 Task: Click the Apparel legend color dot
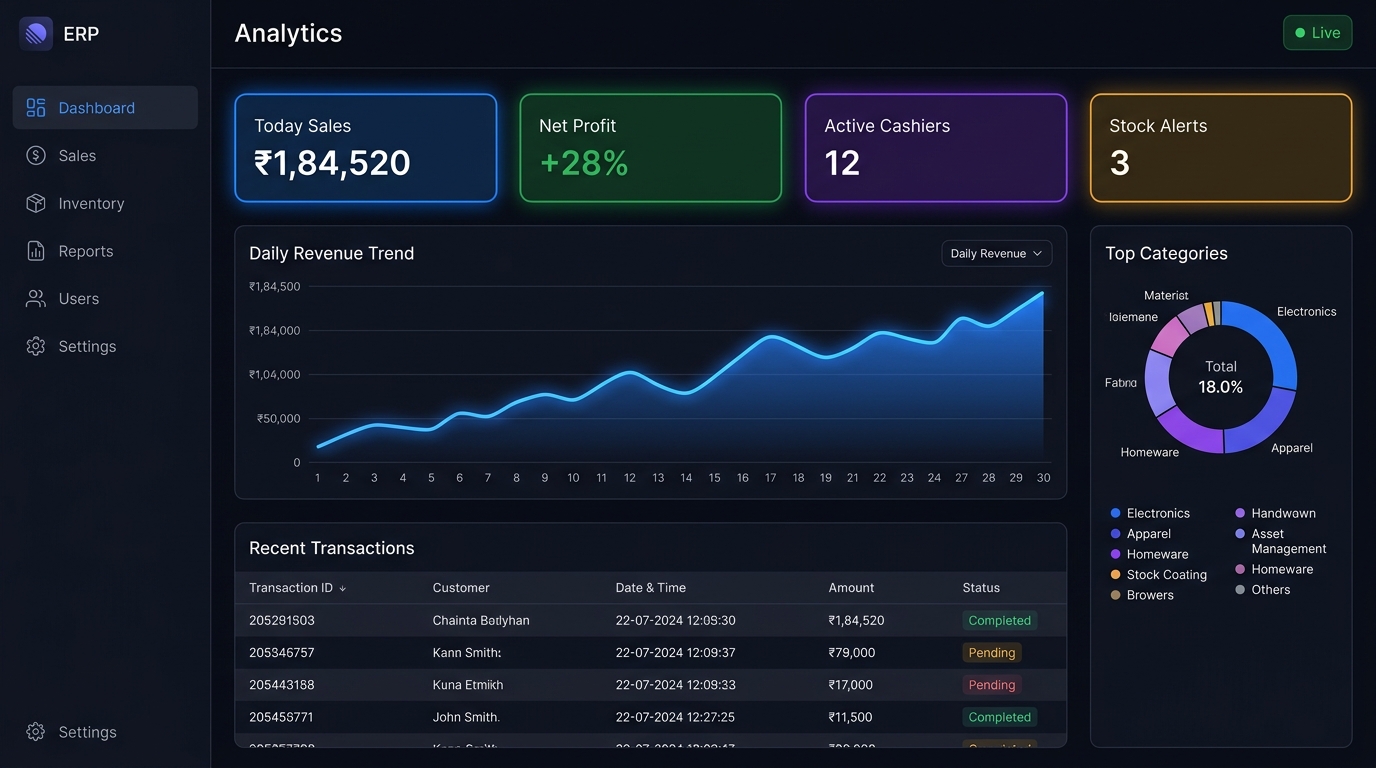pyautogui.click(x=1115, y=534)
